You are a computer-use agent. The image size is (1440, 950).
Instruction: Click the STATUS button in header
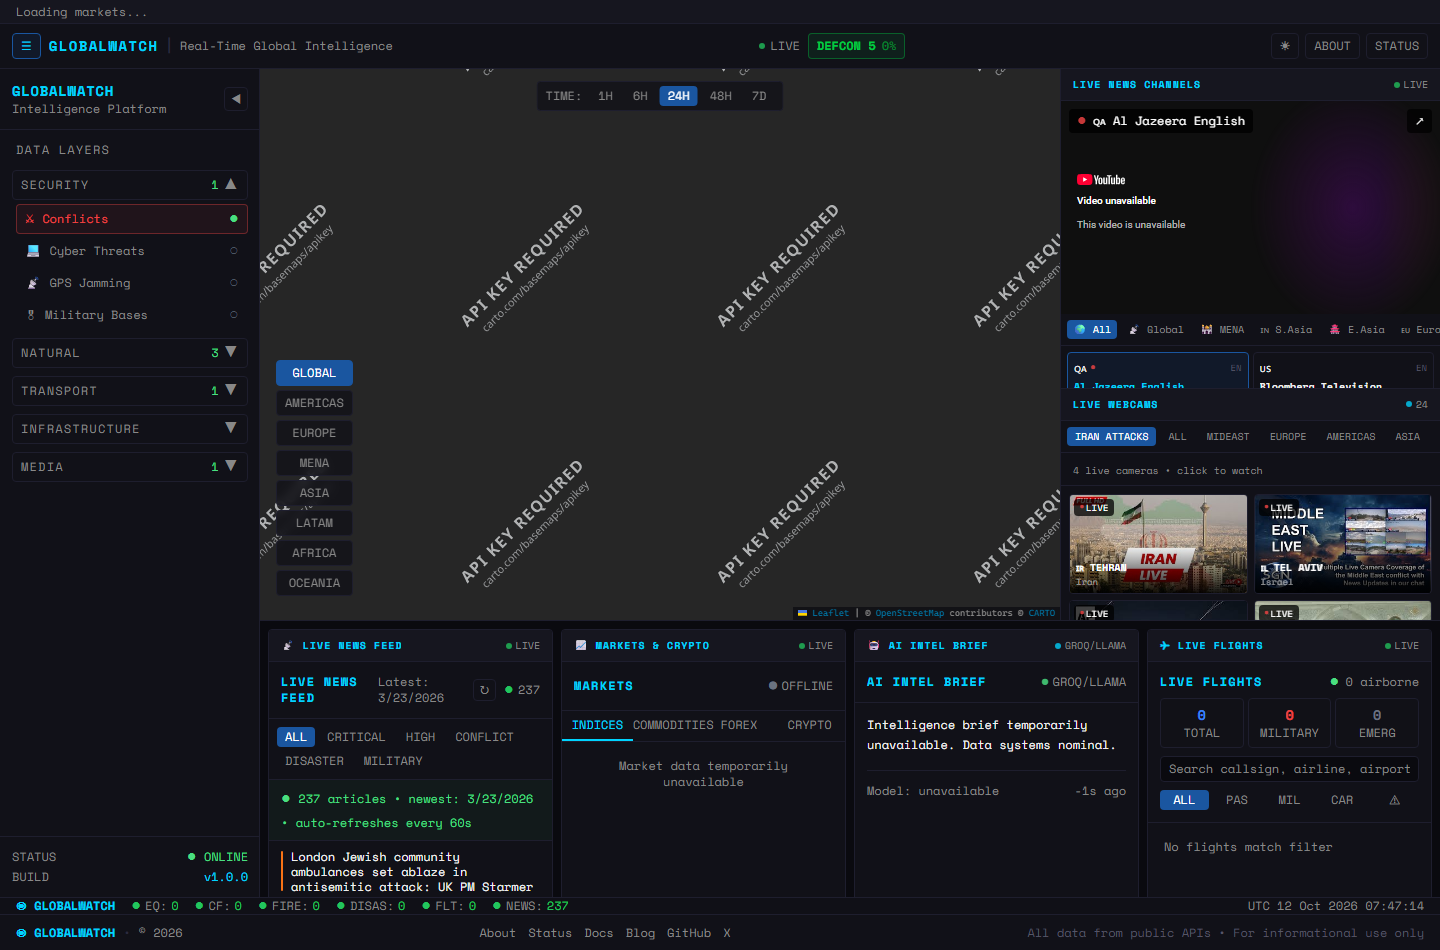coord(1397,46)
